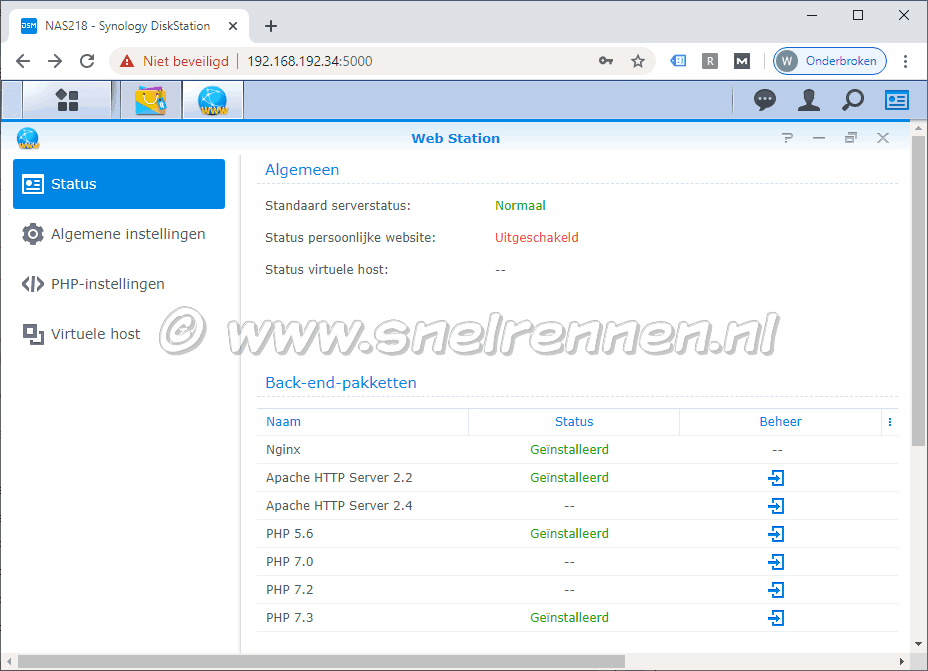Screen dimensions: 928x671
Task: Click the M browser extension icon
Action: pos(742,61)
